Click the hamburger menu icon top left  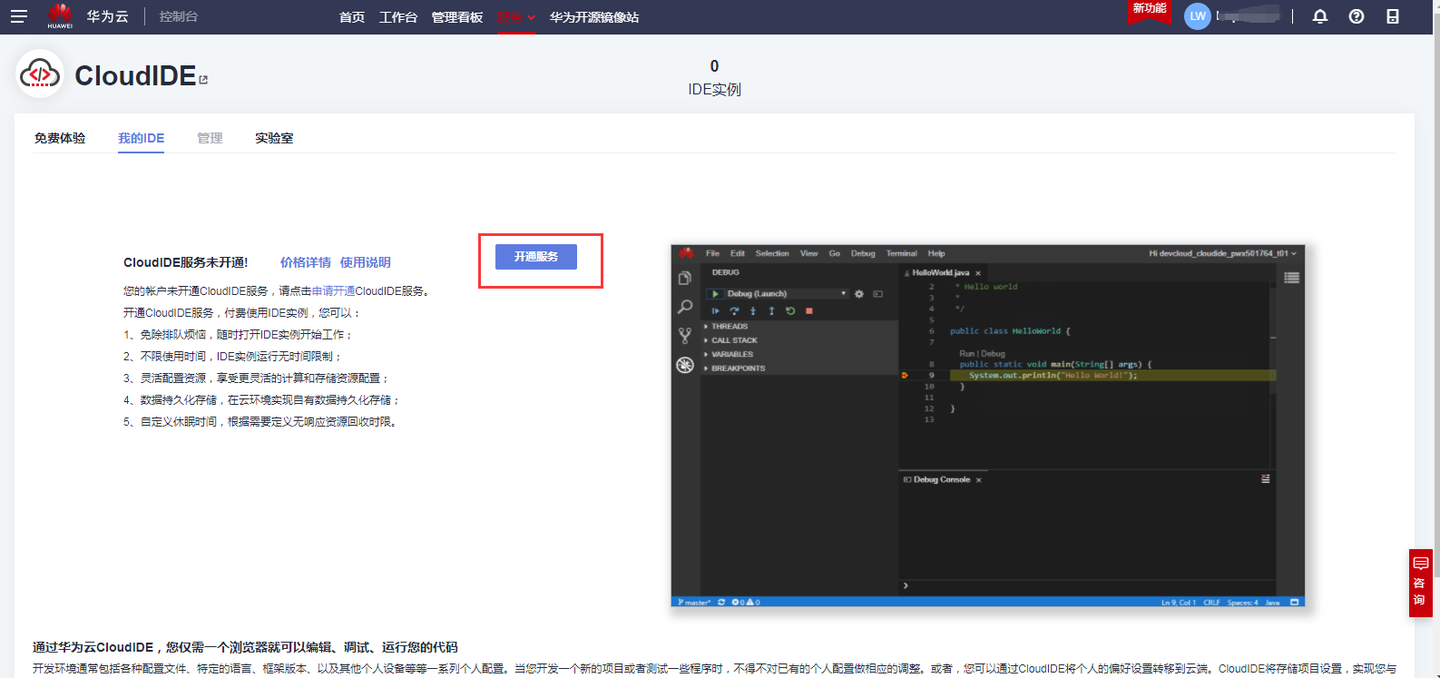point(18,16)
